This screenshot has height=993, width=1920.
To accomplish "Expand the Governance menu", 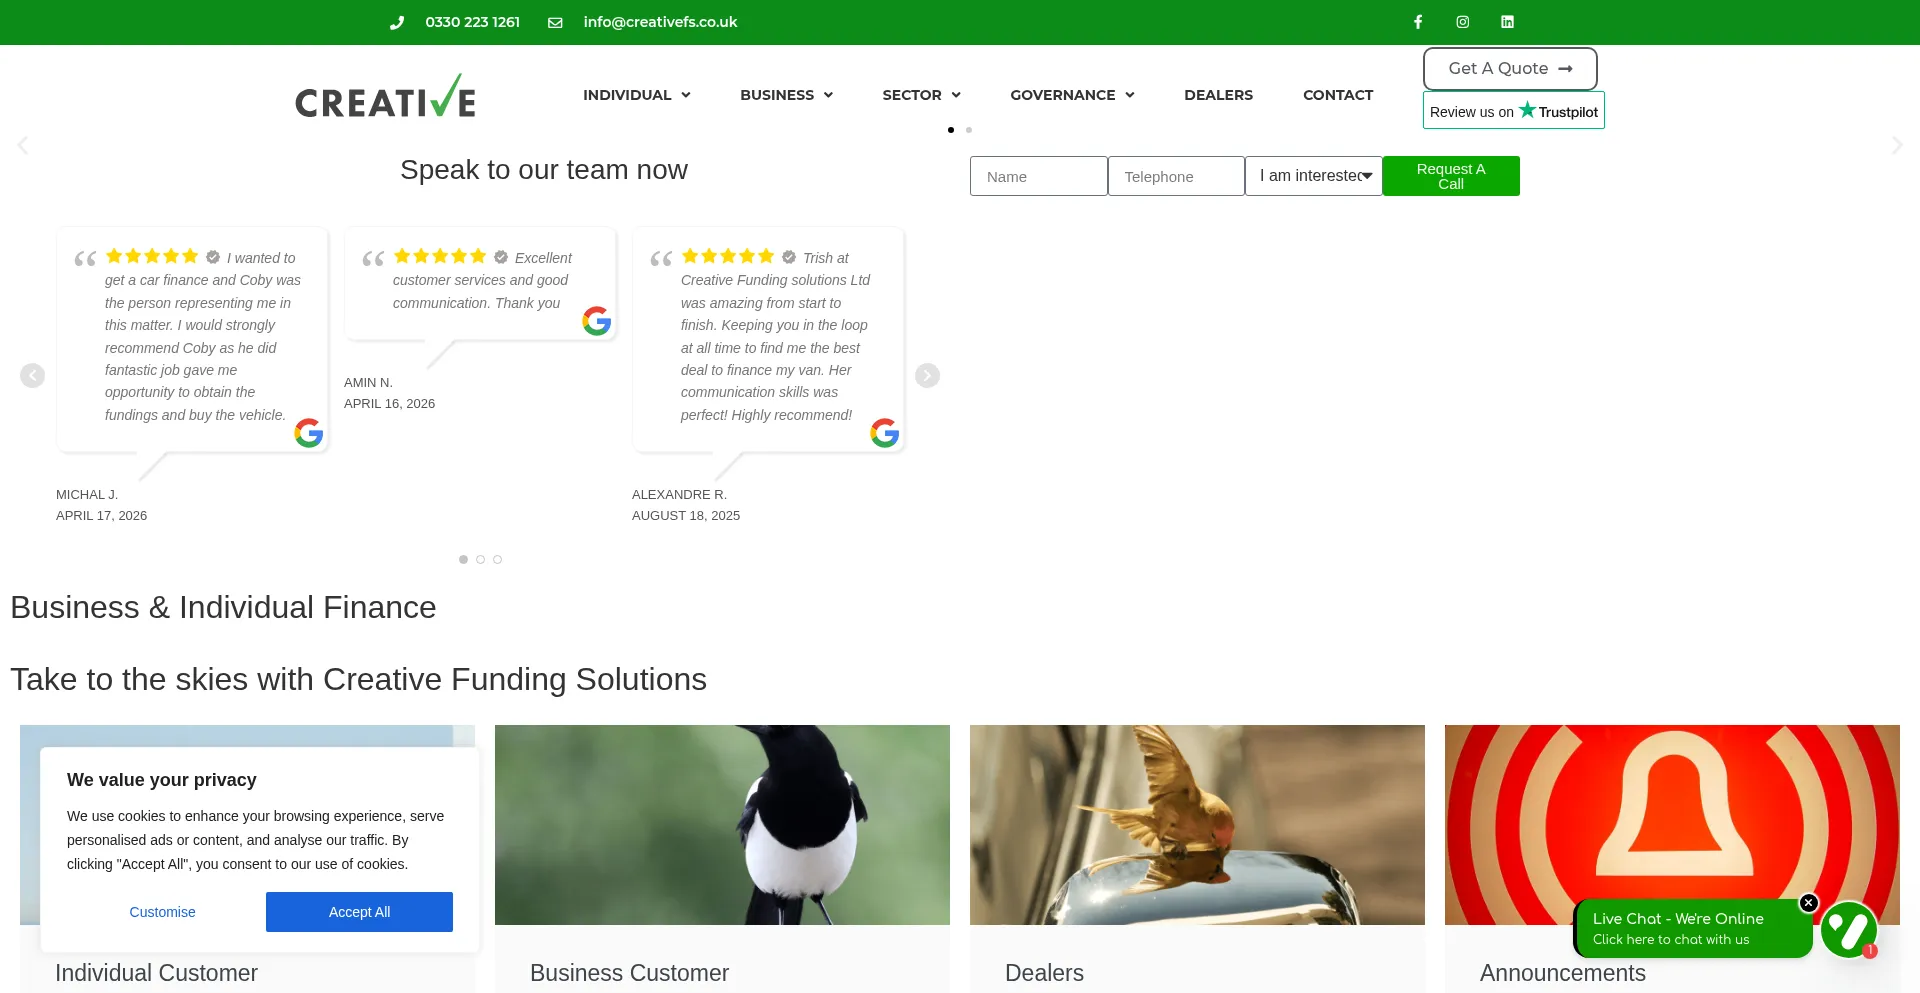I will click(1073, 95).
